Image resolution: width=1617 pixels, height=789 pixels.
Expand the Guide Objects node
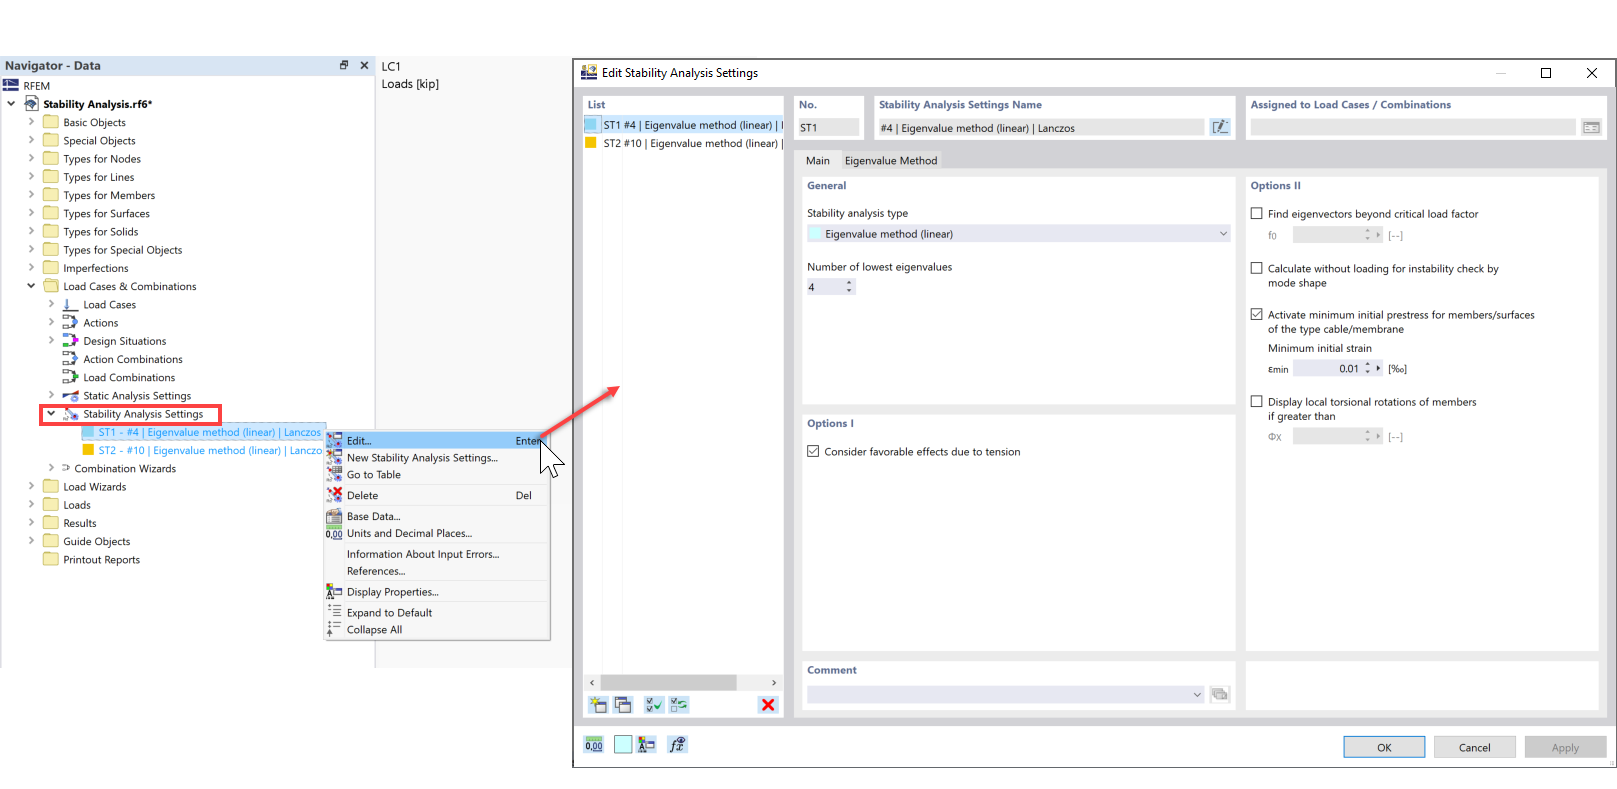pyautogui.click(x=31, y=541)
